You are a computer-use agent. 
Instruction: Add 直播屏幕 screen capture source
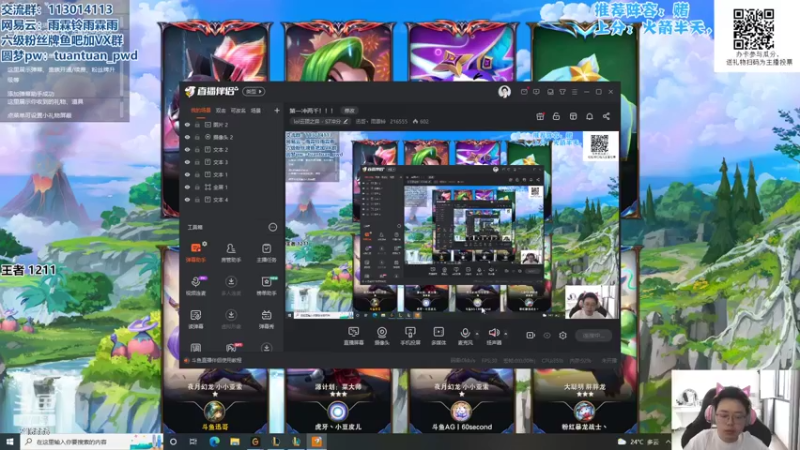coord(353,336)
